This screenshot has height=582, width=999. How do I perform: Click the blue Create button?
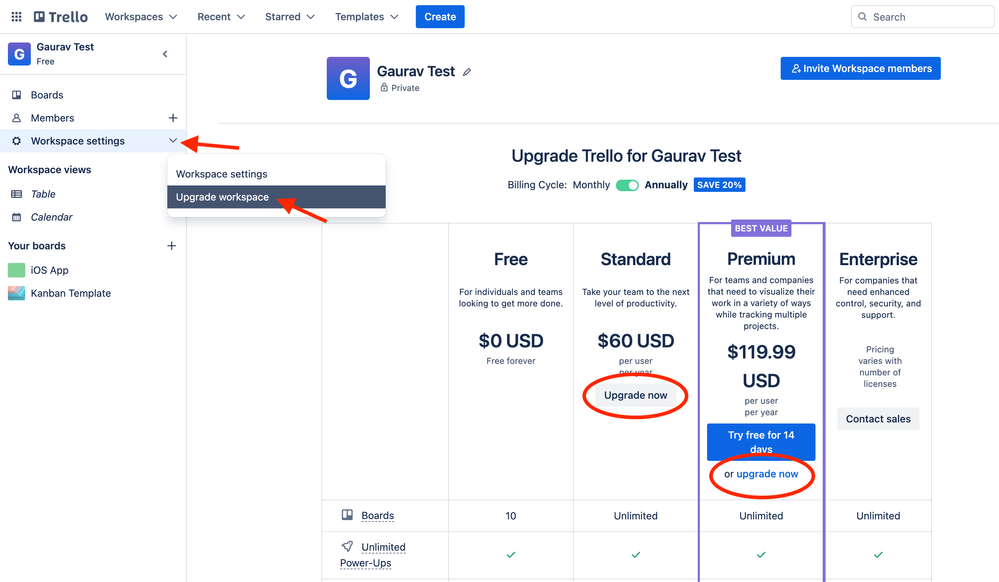coord(440,17)
